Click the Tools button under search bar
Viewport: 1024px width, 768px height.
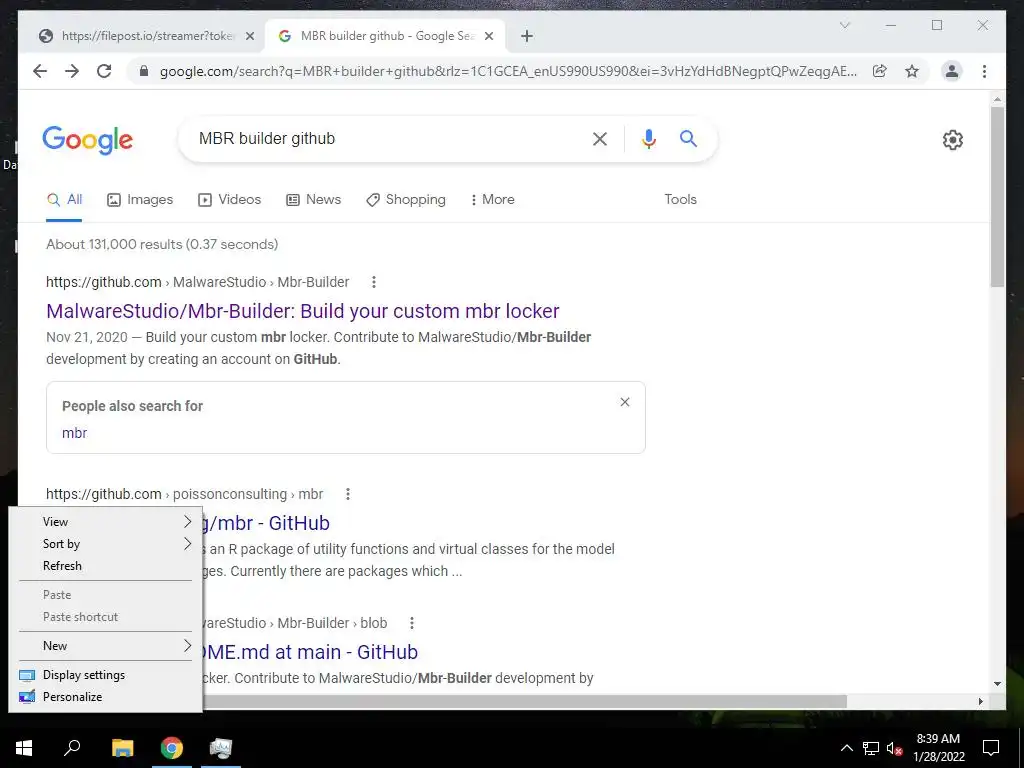pos(680,199)
